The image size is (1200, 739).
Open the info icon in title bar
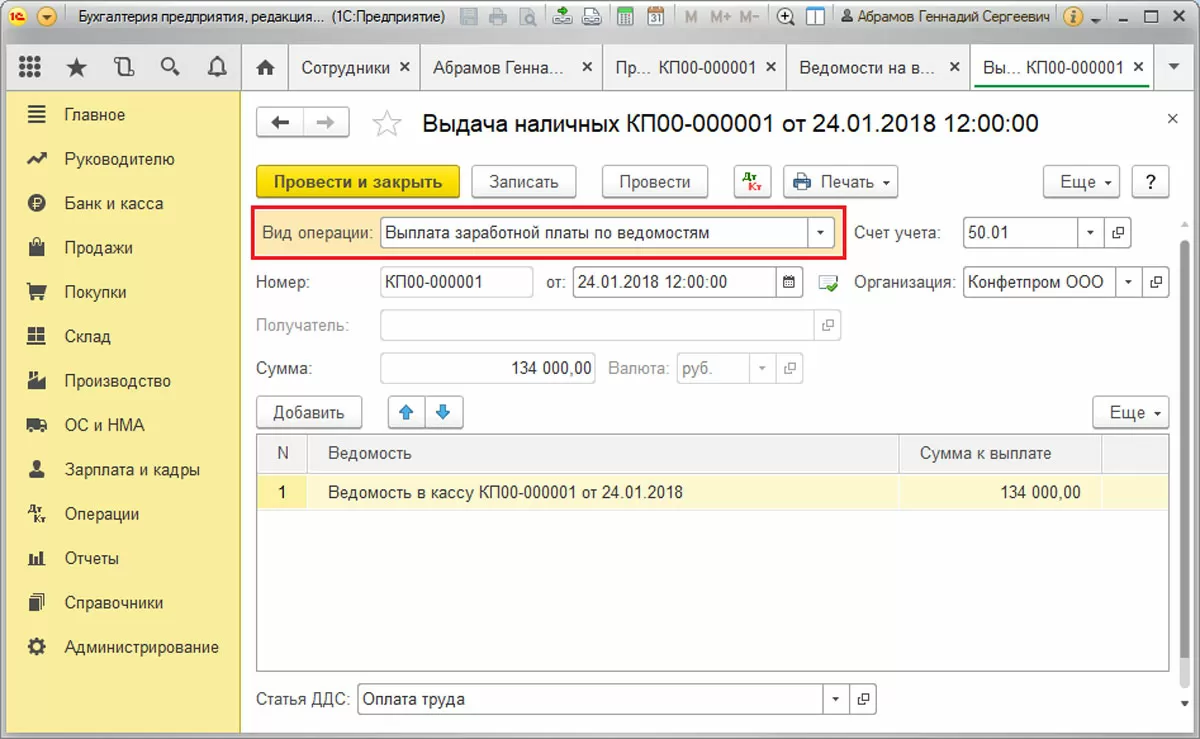[x=1074, y=17]
